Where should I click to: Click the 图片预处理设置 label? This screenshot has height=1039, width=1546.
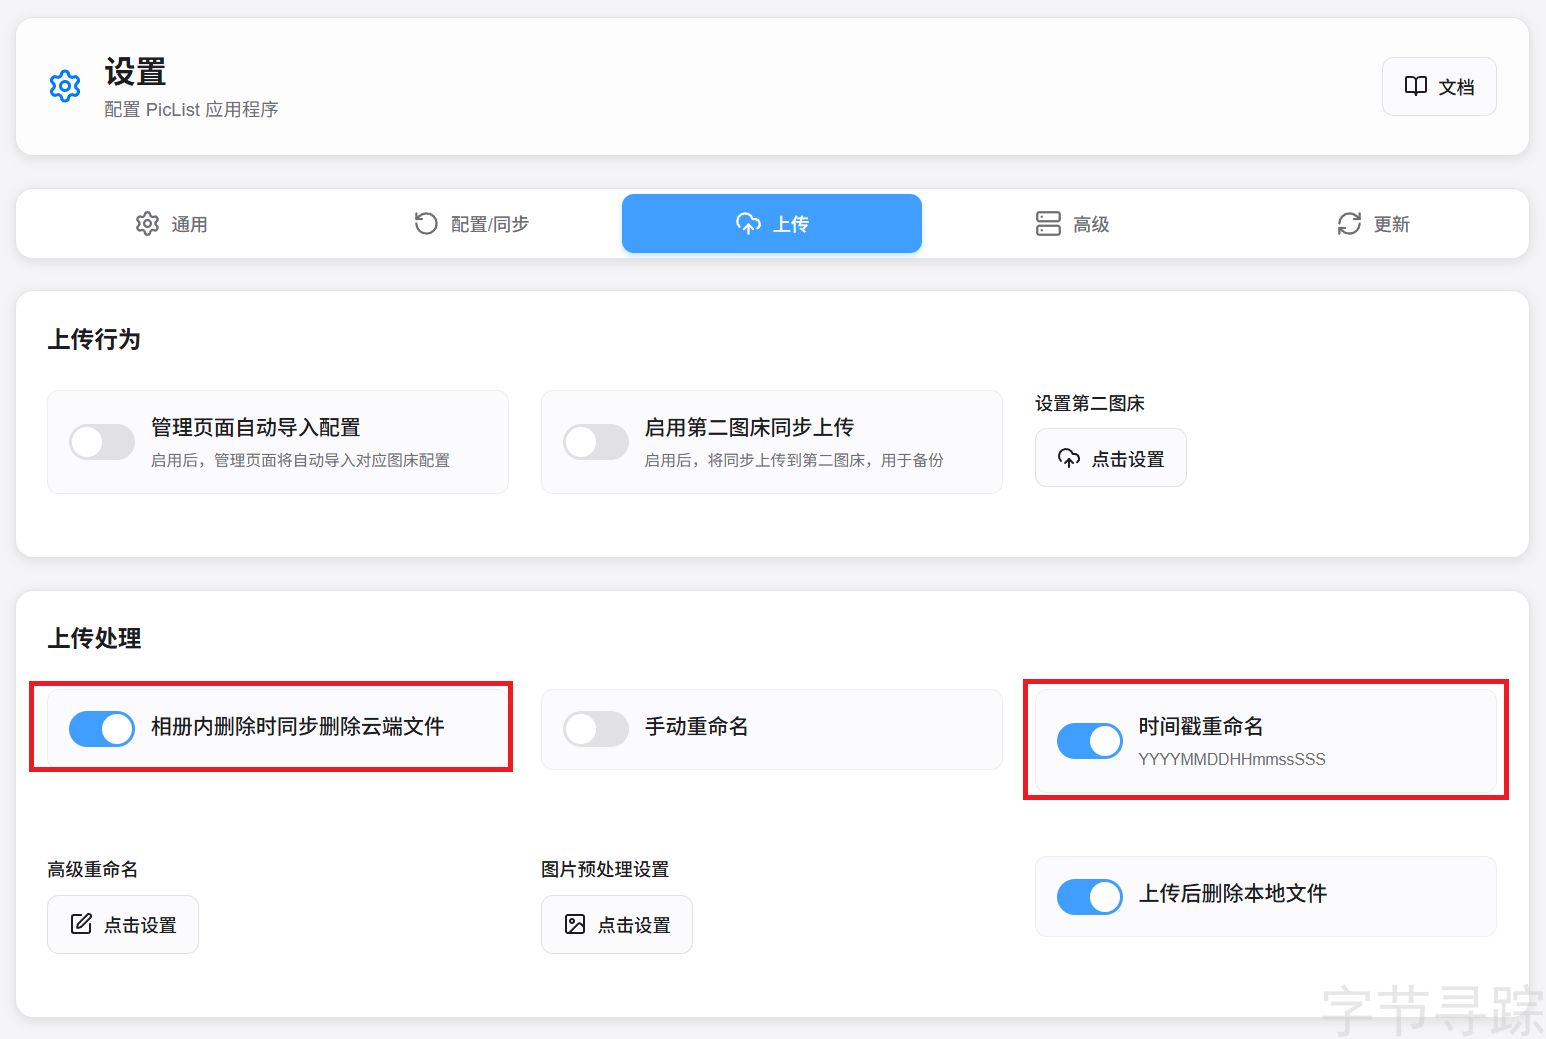click(x=605, y=870)
